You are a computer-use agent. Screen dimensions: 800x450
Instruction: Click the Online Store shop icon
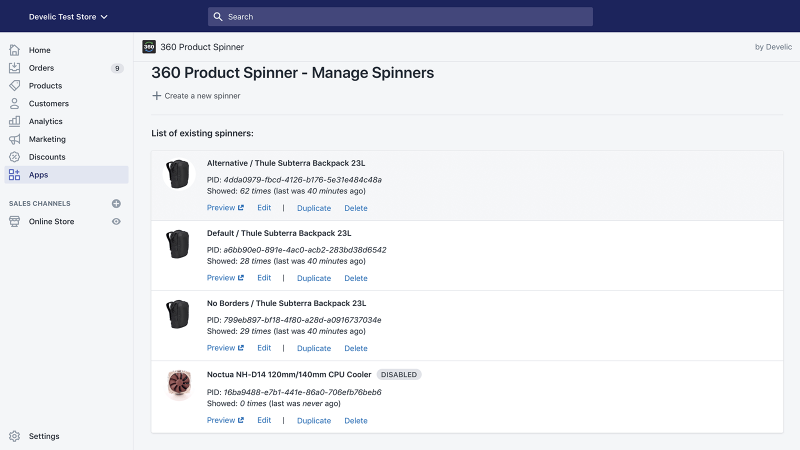pos(14,221)
